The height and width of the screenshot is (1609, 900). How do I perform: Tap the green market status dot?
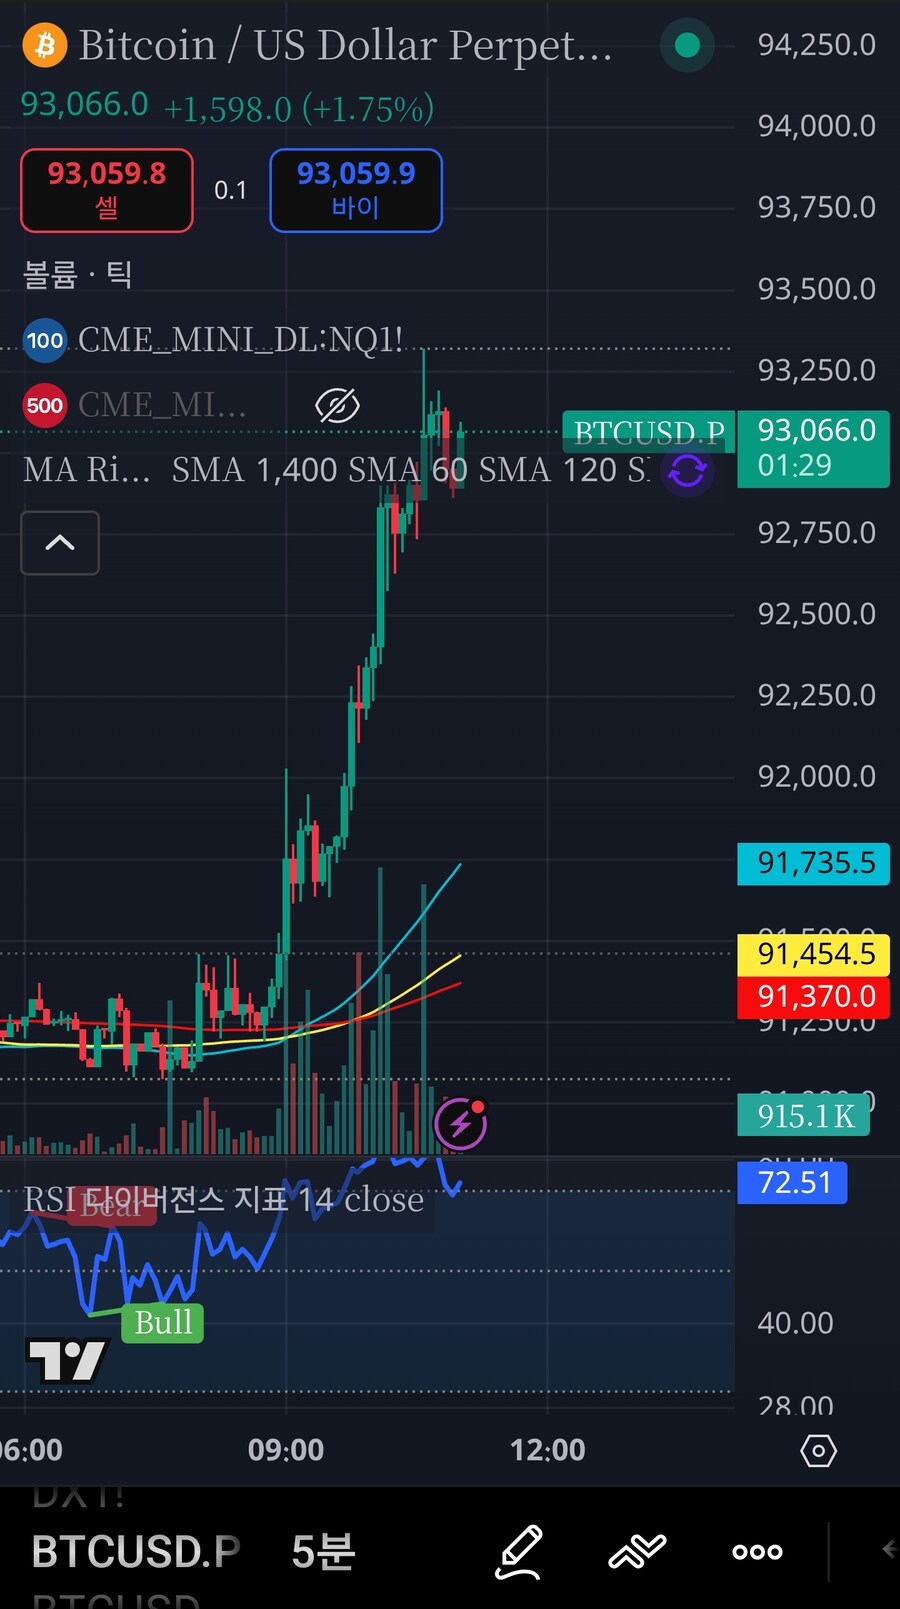tap(687, 45)
